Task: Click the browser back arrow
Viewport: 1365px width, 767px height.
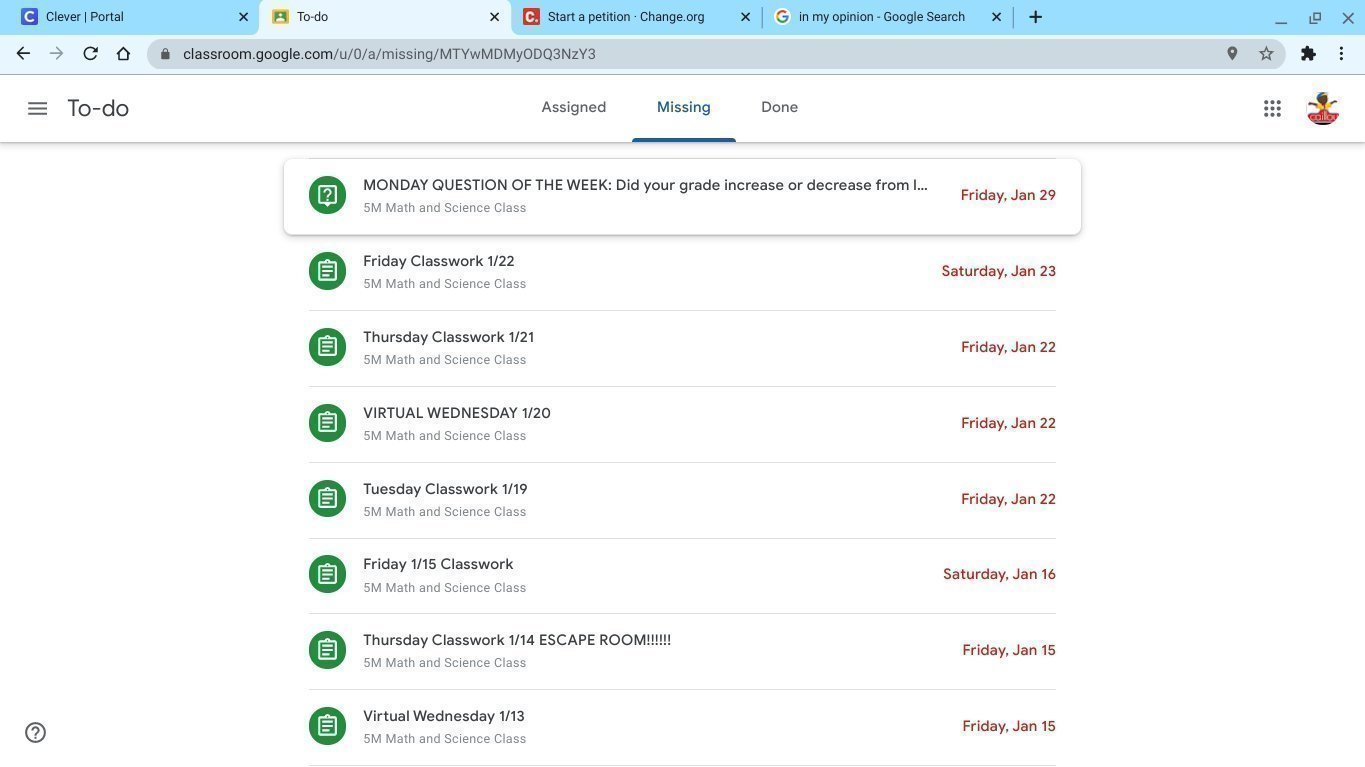Action: [x=23, y=54]
